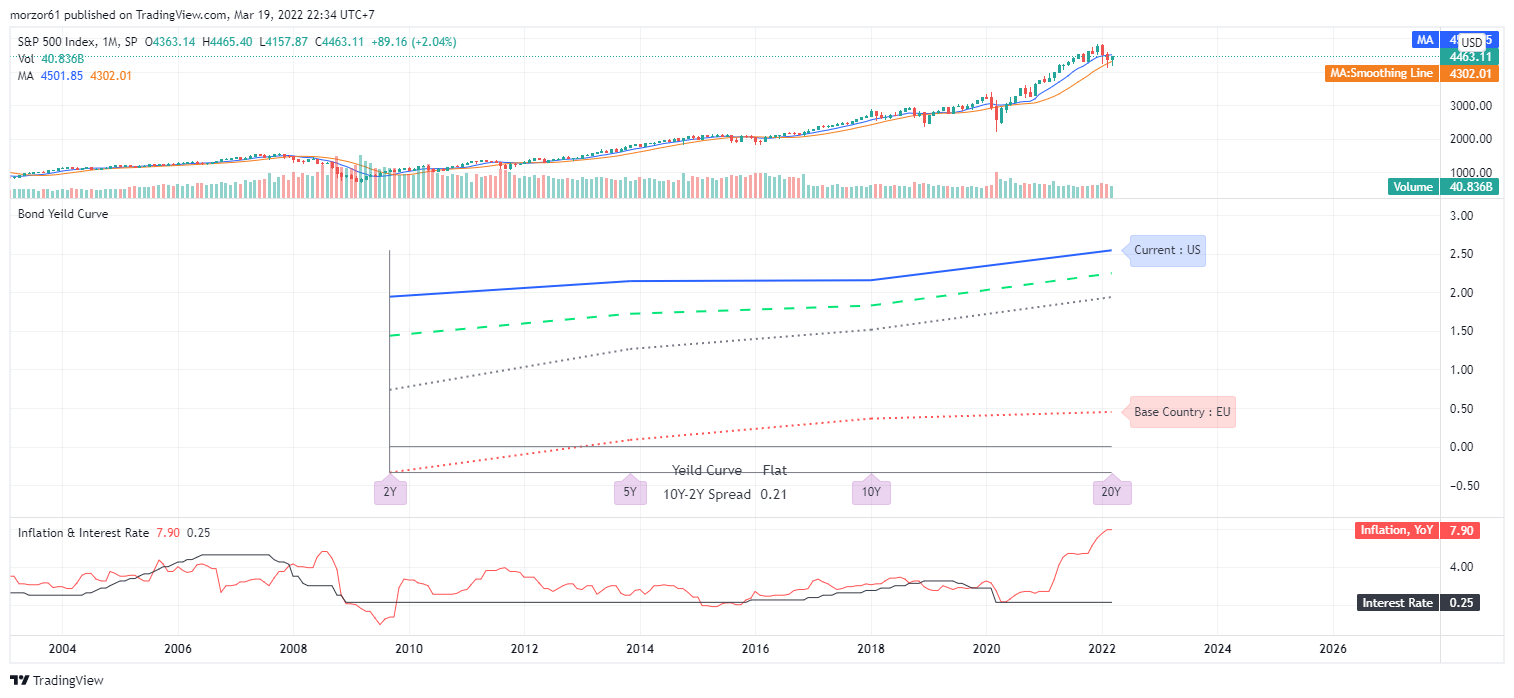Click the H4465.40 high value in legend
This screenshot has width=1514, height=698.
228,42
